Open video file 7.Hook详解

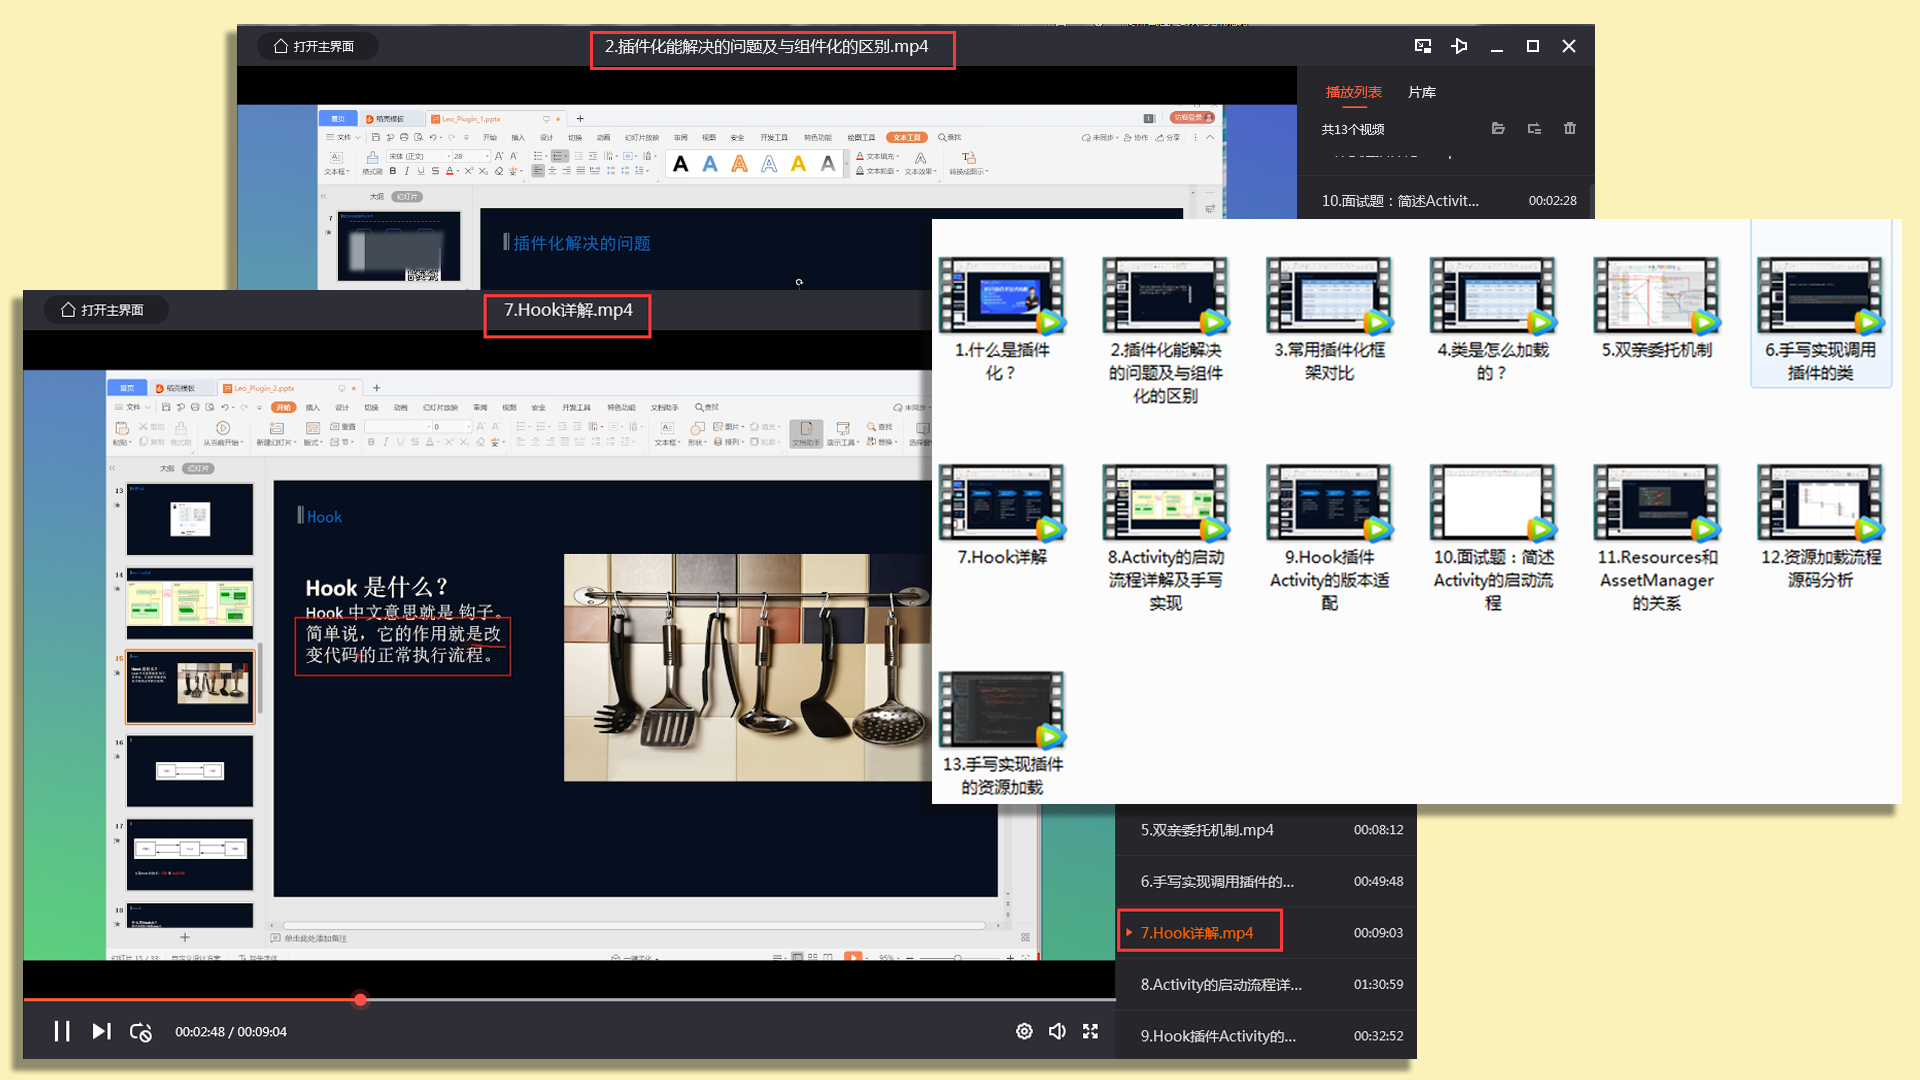tap(1001, 515)
